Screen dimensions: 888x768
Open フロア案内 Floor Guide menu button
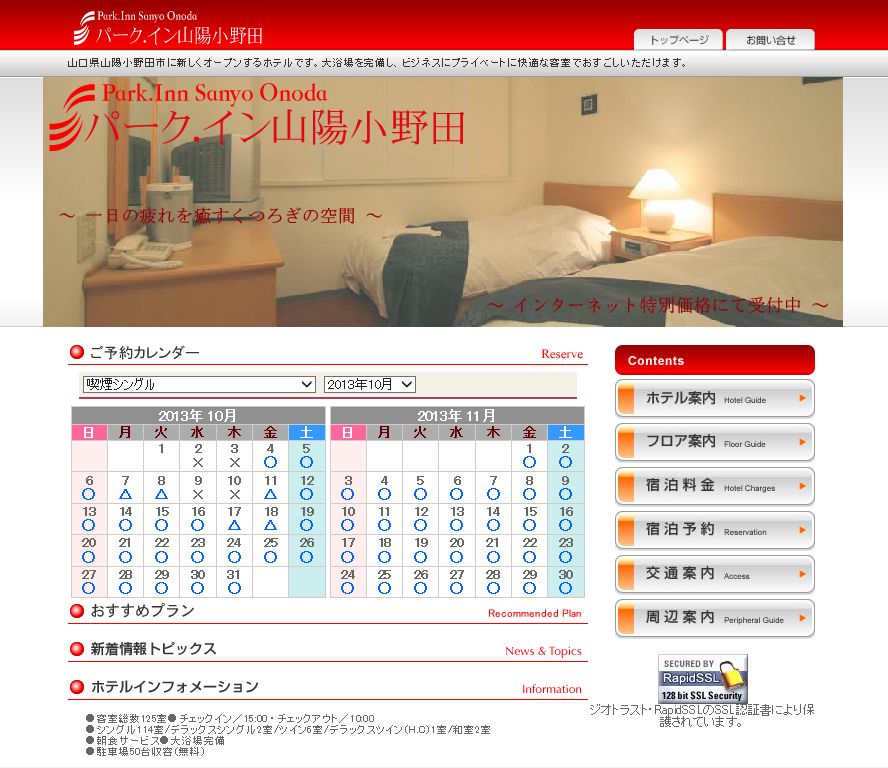715,442
